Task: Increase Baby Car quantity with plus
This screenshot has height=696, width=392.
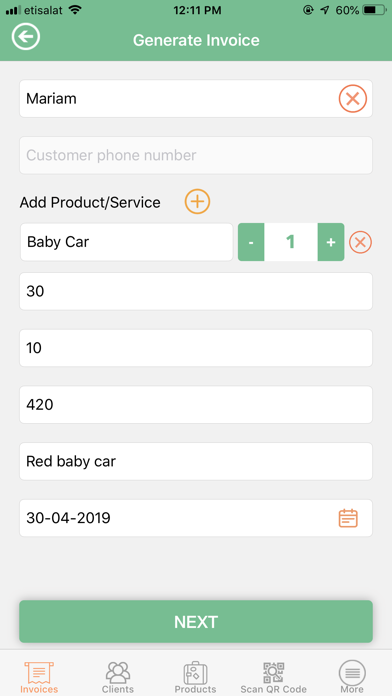Action: click(x=331, y=242)
